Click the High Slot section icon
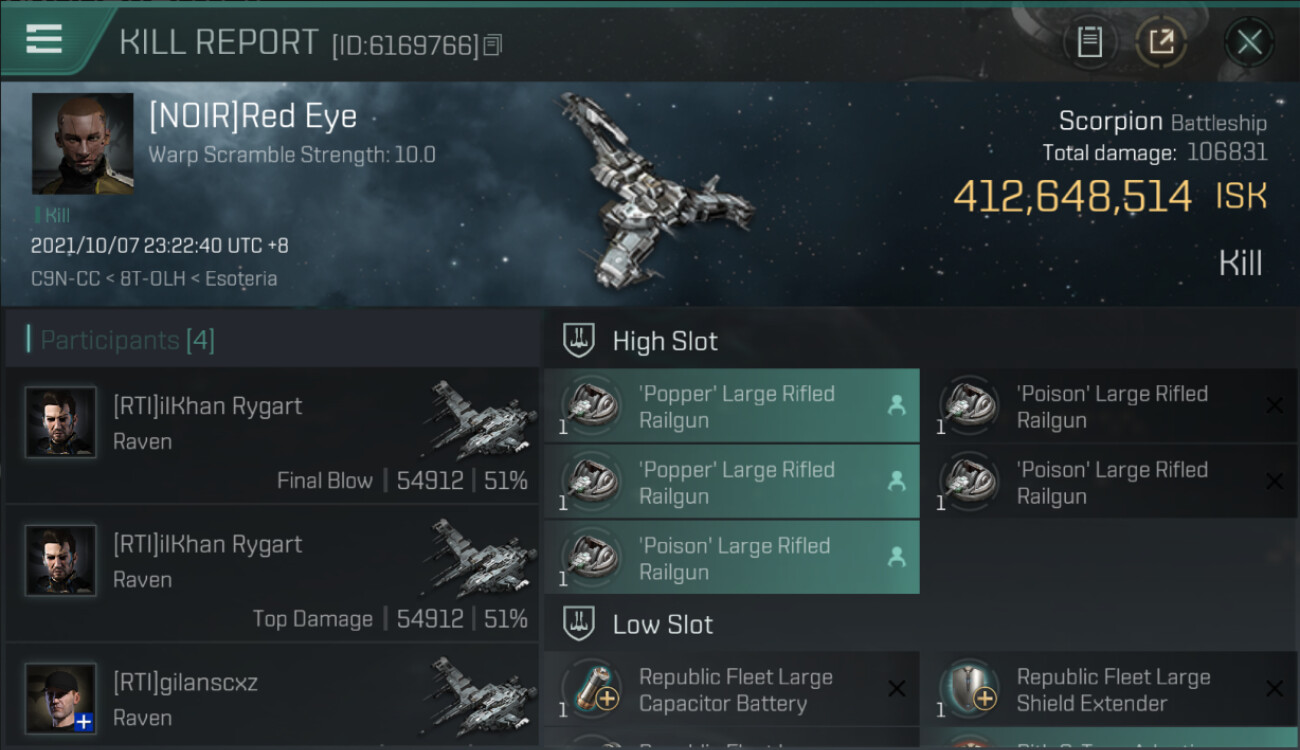 pyautogui.click(x=580, y=341)
